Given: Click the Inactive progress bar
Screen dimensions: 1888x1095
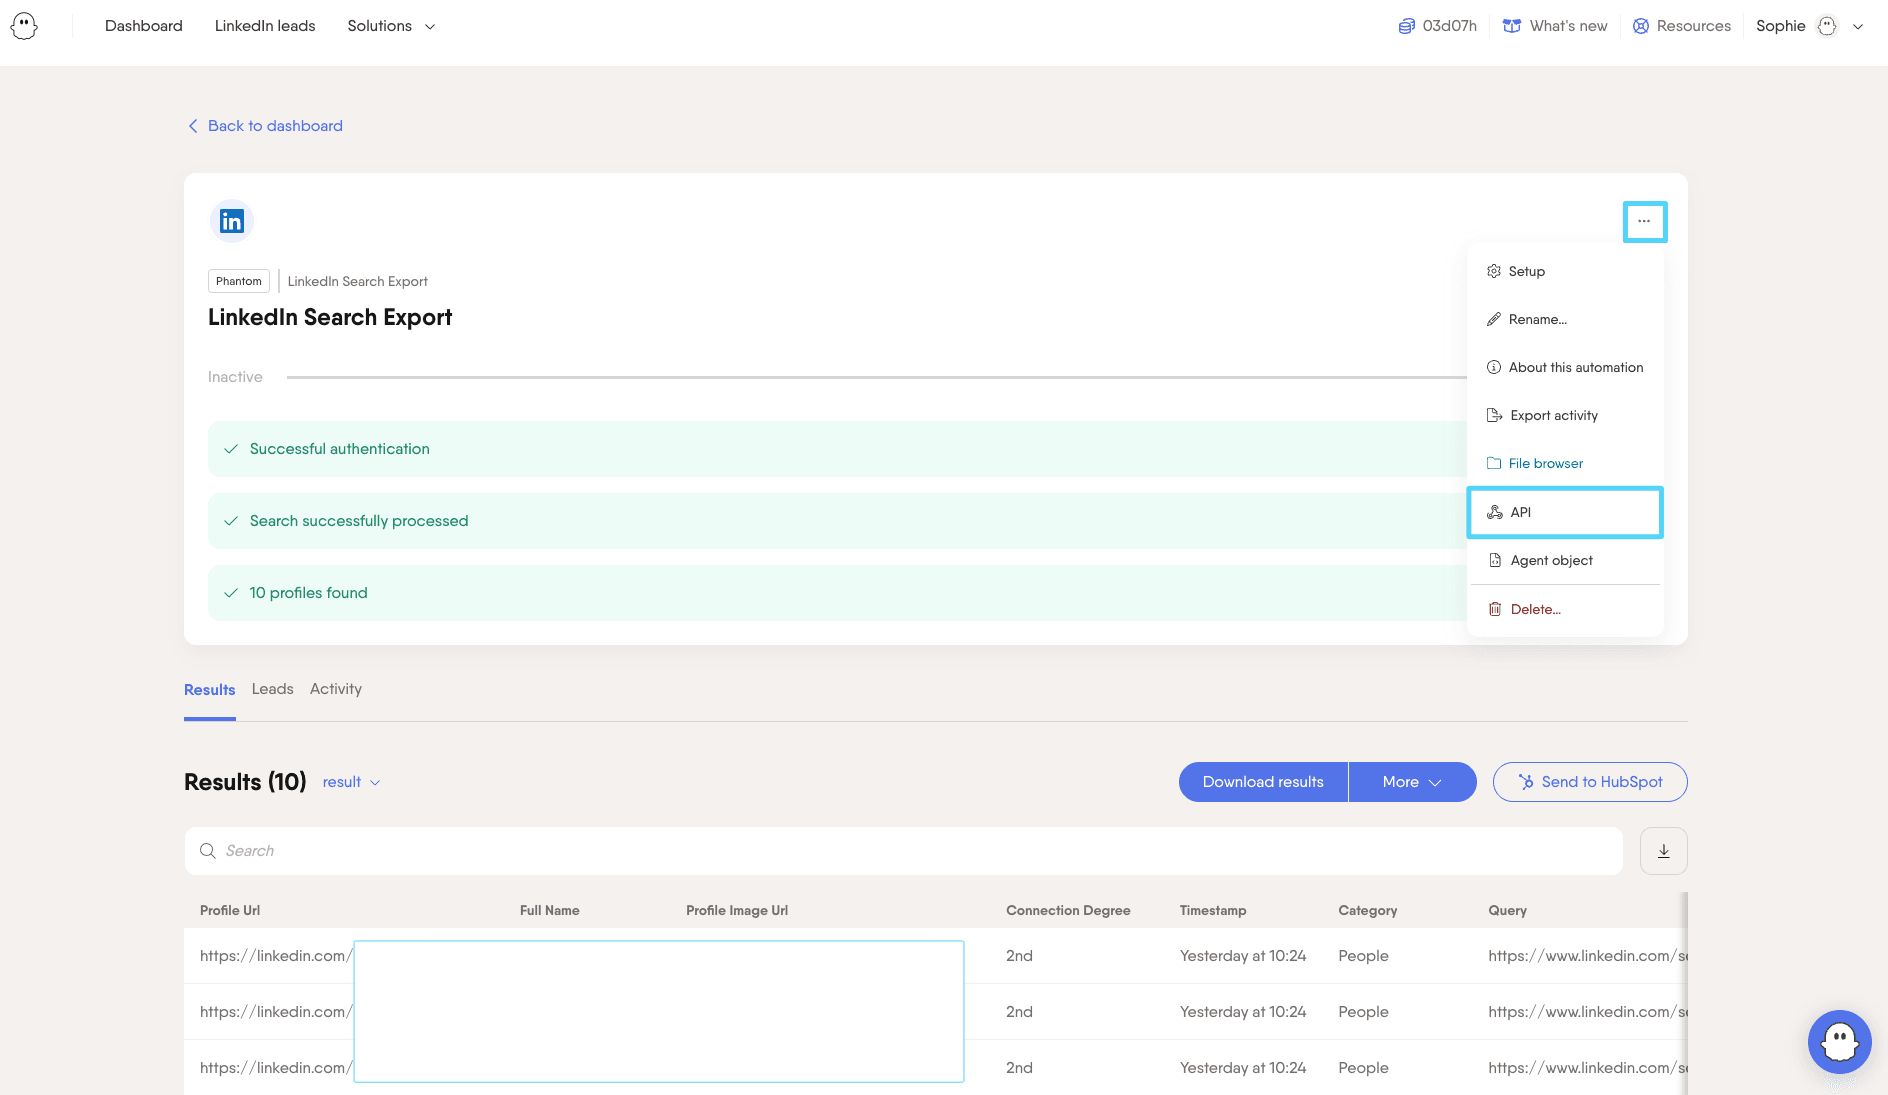Looking at the screenshot, I should point(876,377).
